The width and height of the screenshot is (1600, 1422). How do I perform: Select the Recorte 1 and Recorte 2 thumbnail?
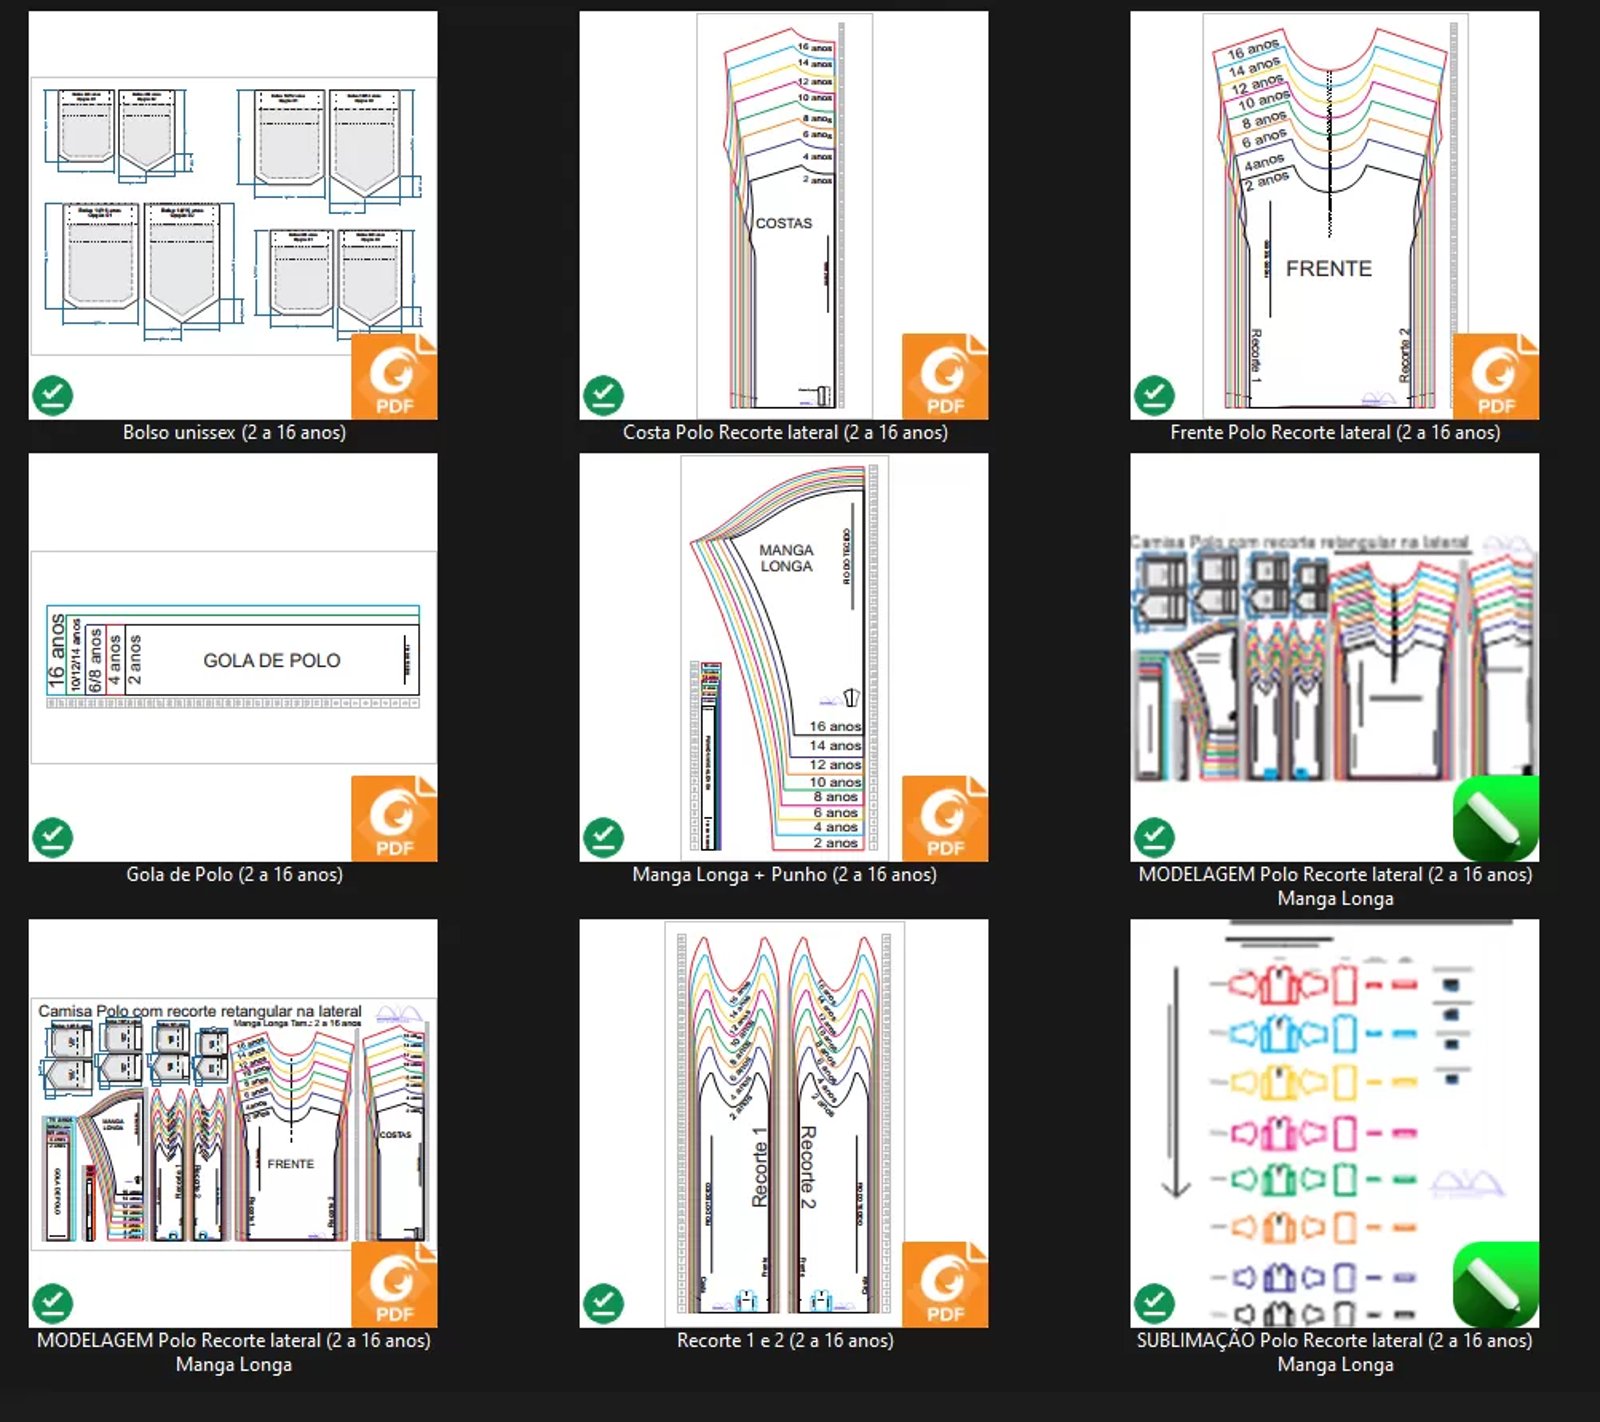coord(783,1123)
